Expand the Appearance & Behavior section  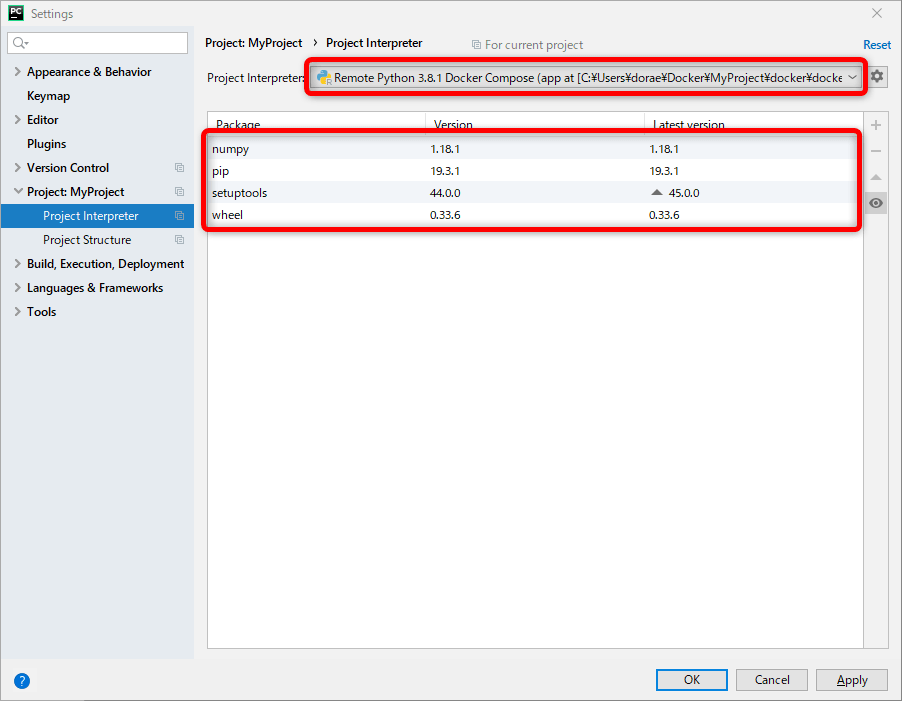pos(17,71)
